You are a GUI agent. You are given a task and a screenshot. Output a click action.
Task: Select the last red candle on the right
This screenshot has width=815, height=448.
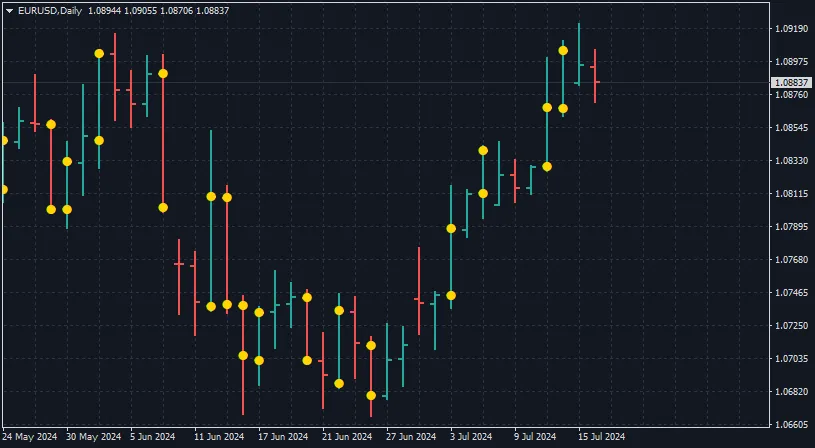pos(595,75)
